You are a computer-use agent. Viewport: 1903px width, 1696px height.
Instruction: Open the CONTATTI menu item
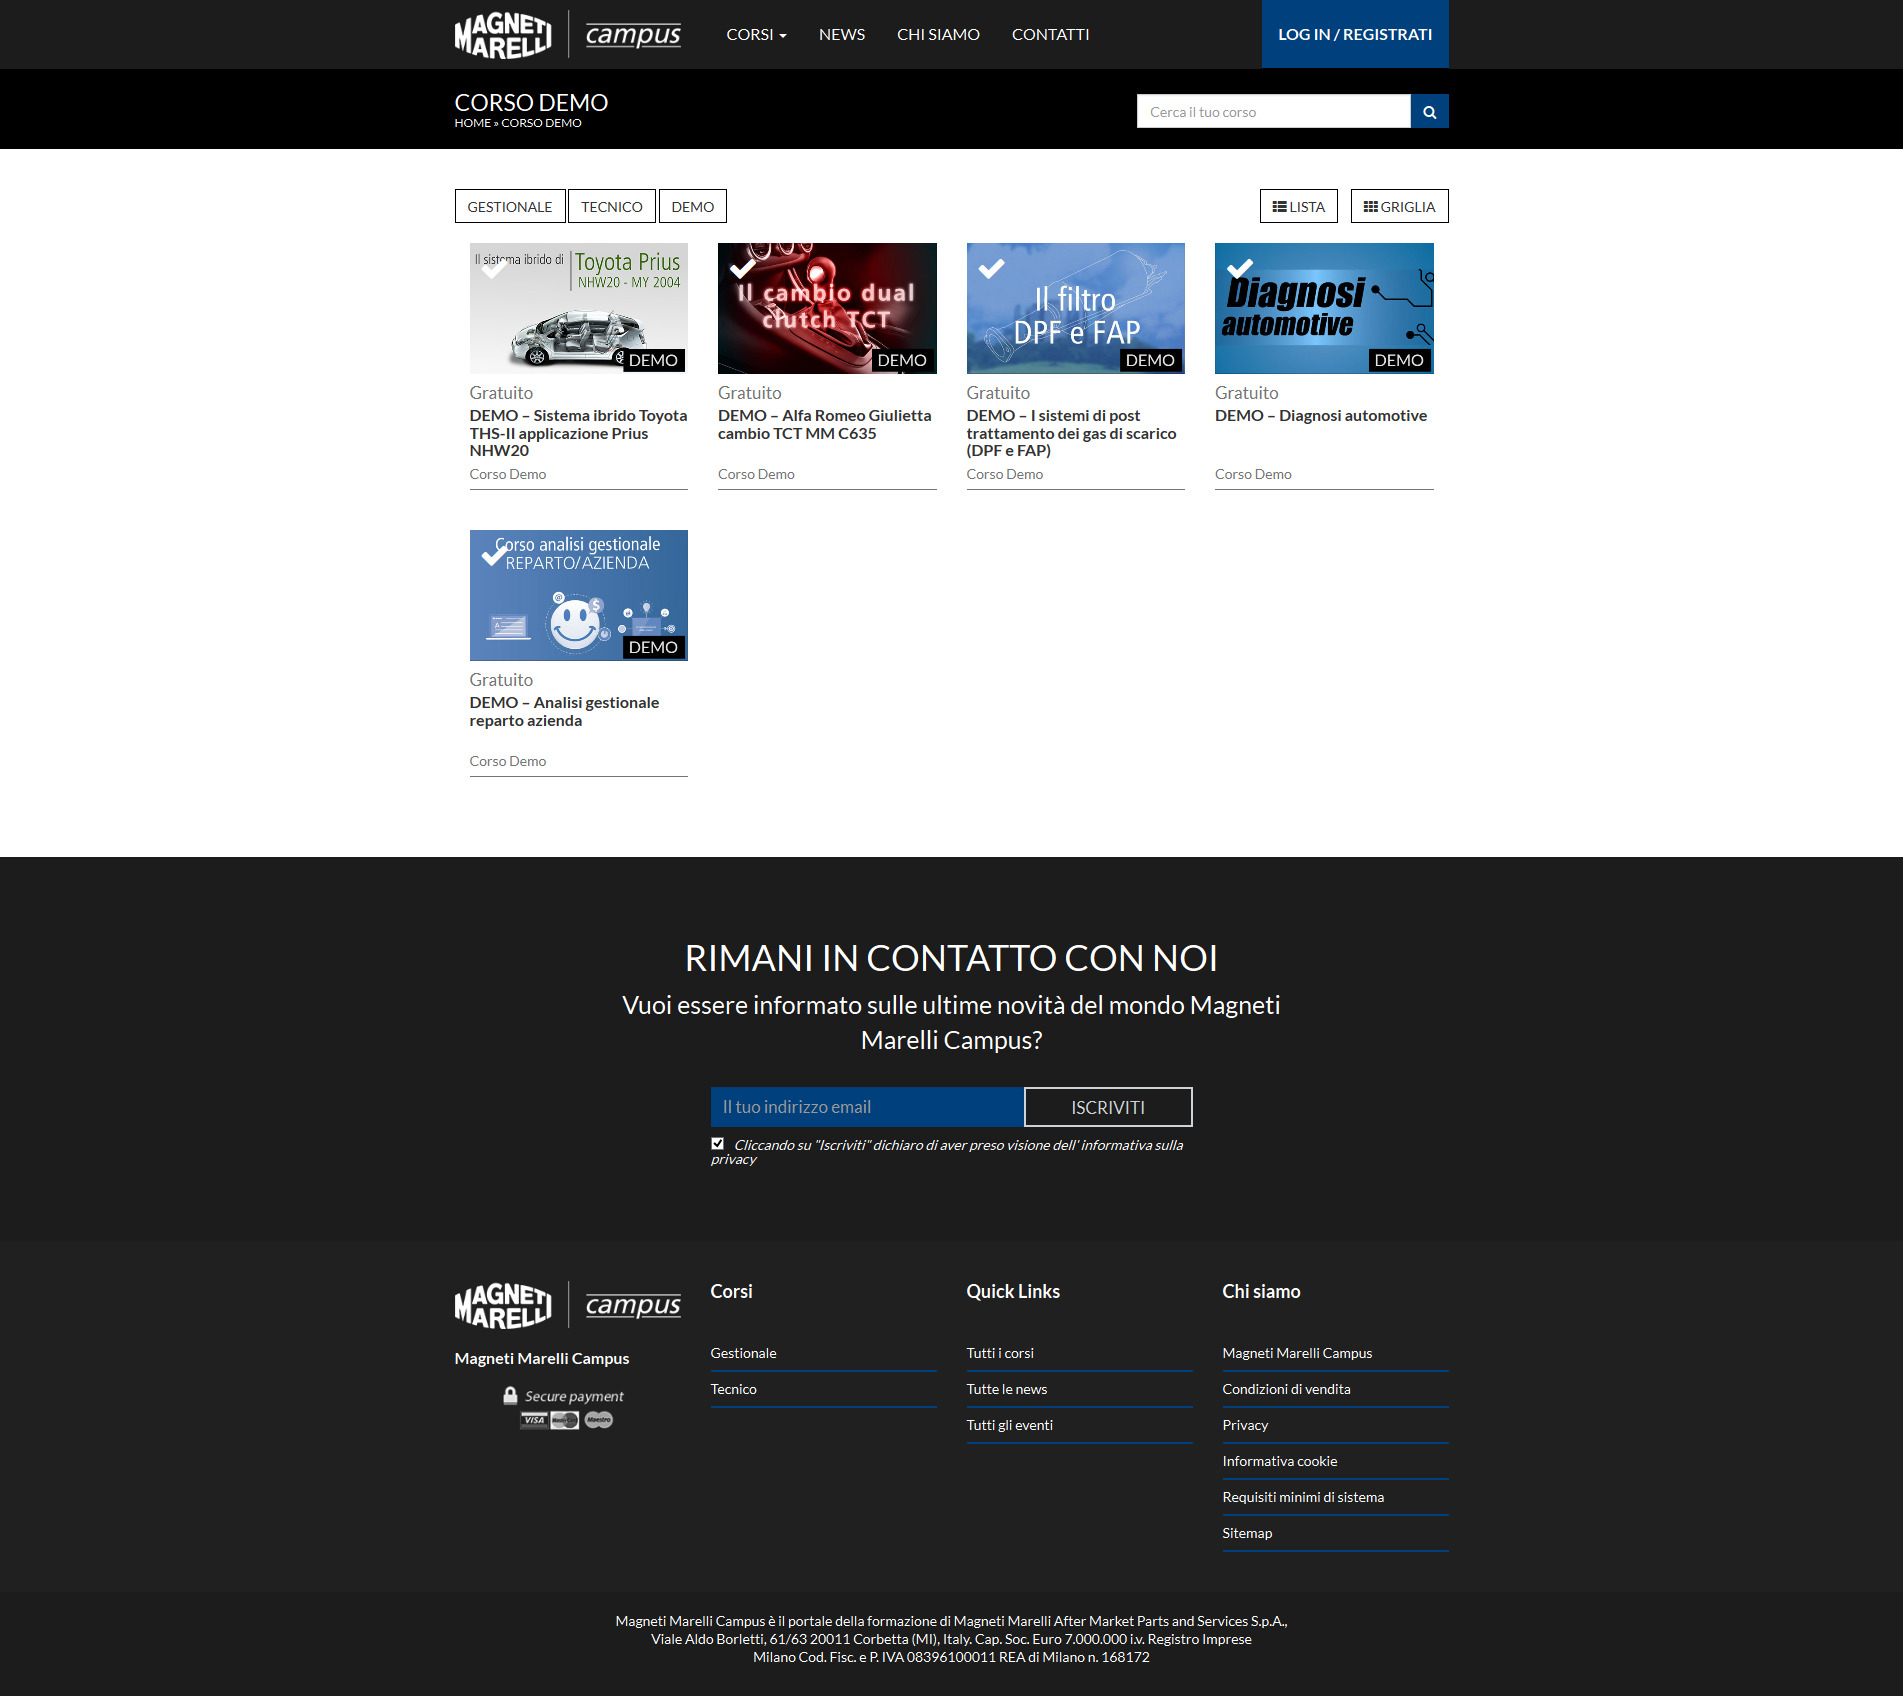pyautogui.click(x=1050, y=34)
